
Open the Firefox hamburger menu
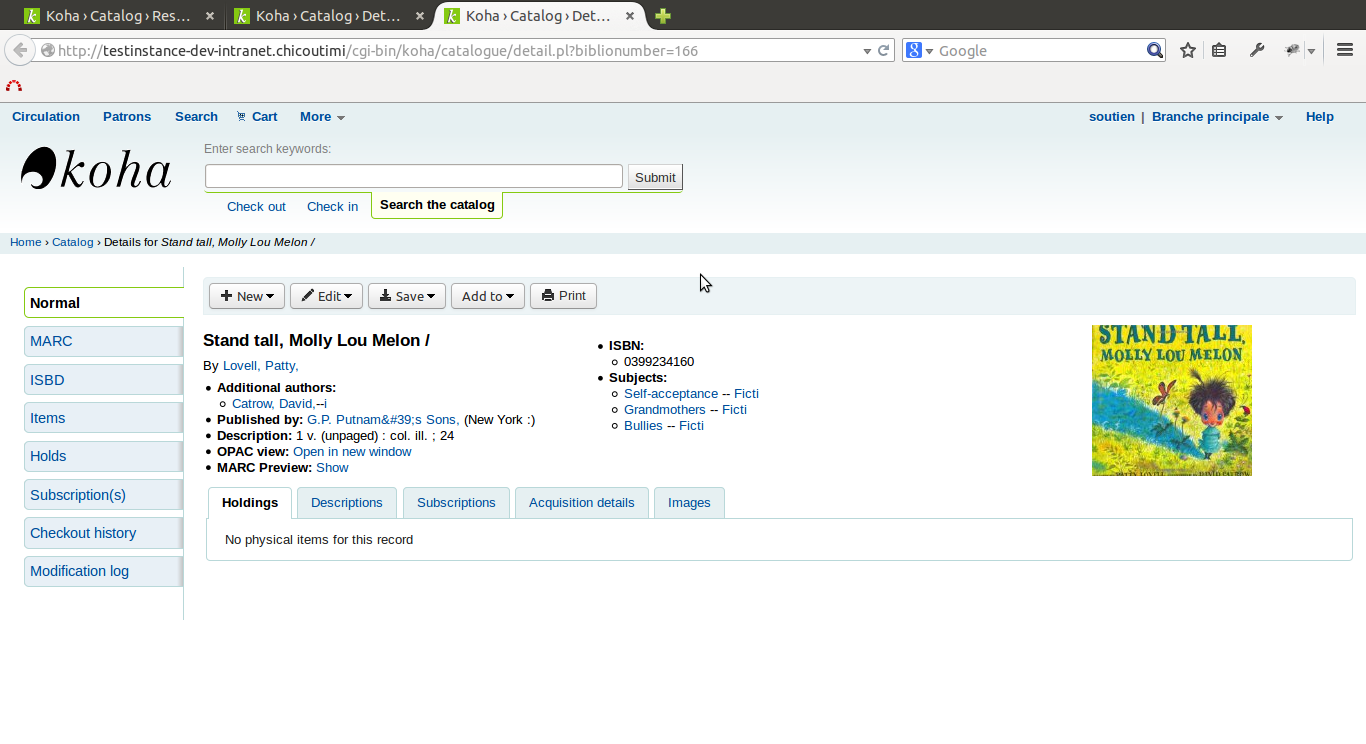pos(1344,51)
